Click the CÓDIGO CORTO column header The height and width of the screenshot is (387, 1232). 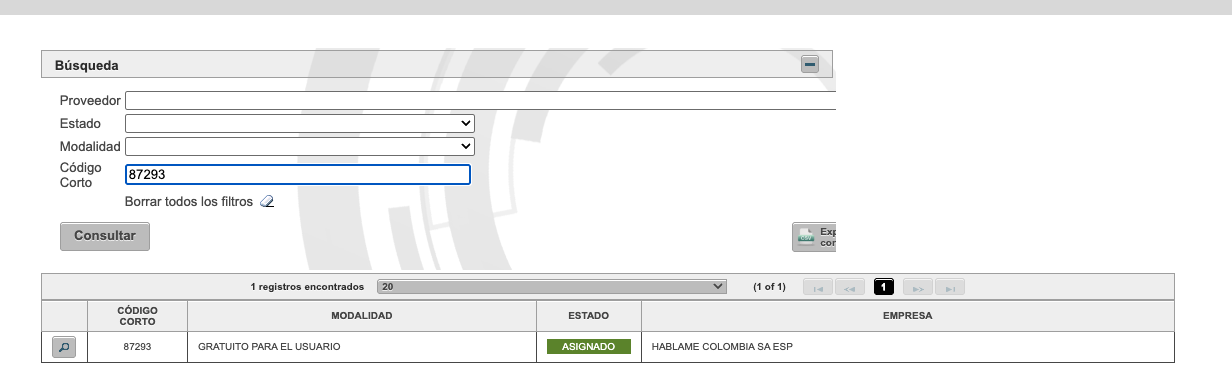point(137,316)
